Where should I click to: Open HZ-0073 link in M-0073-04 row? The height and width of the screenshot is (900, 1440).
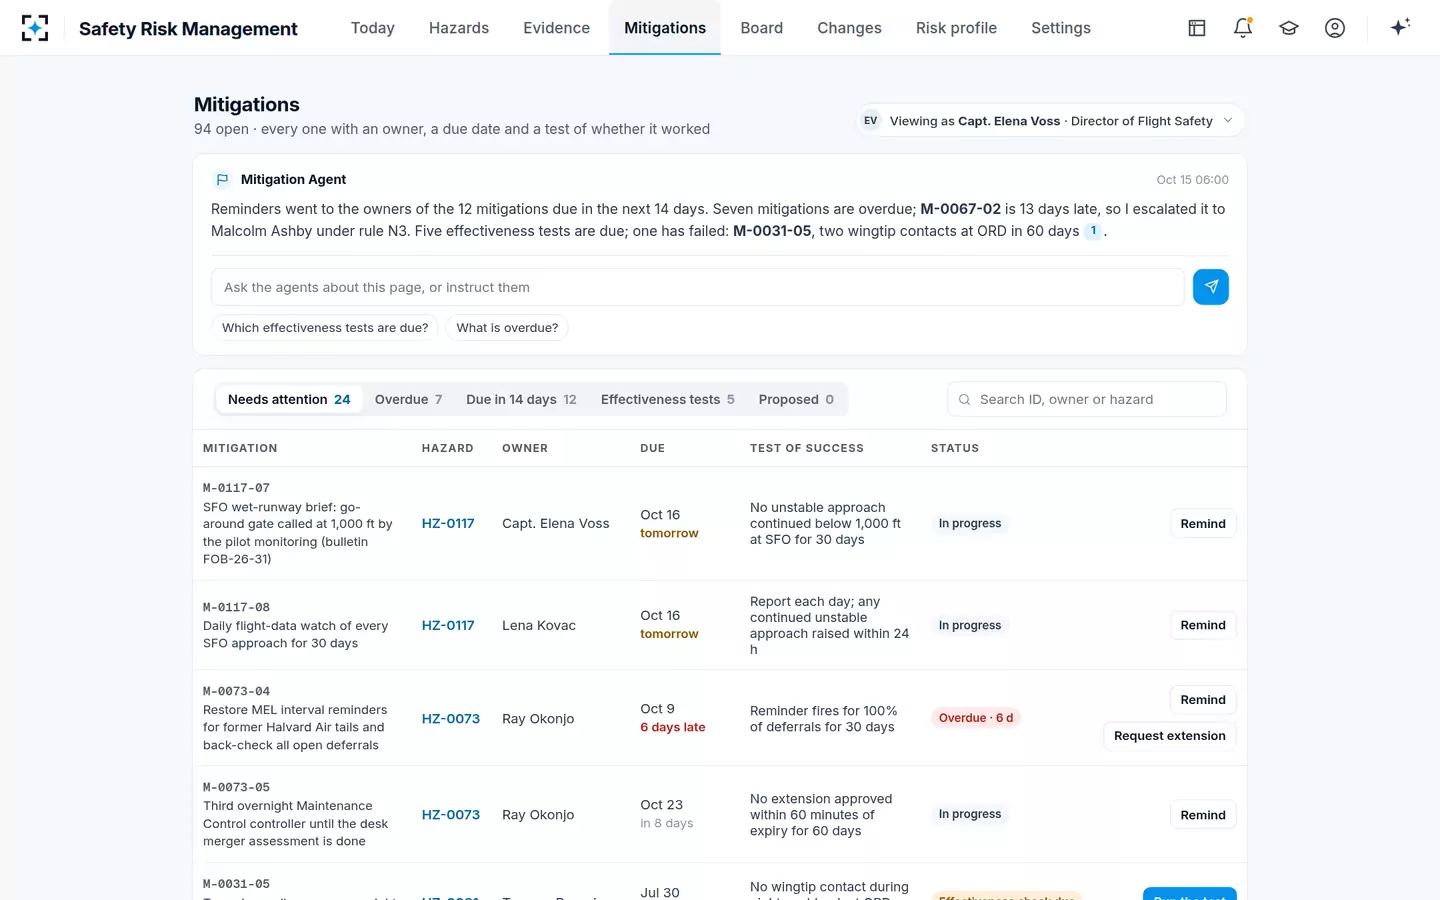pyautogui.click(x=451, y=718)
